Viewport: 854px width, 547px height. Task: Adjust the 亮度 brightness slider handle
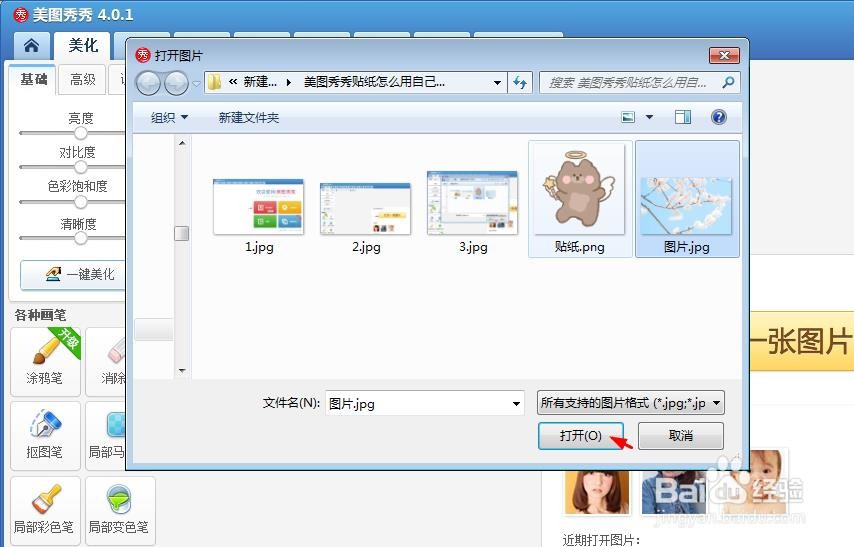[x=81, y=133]
